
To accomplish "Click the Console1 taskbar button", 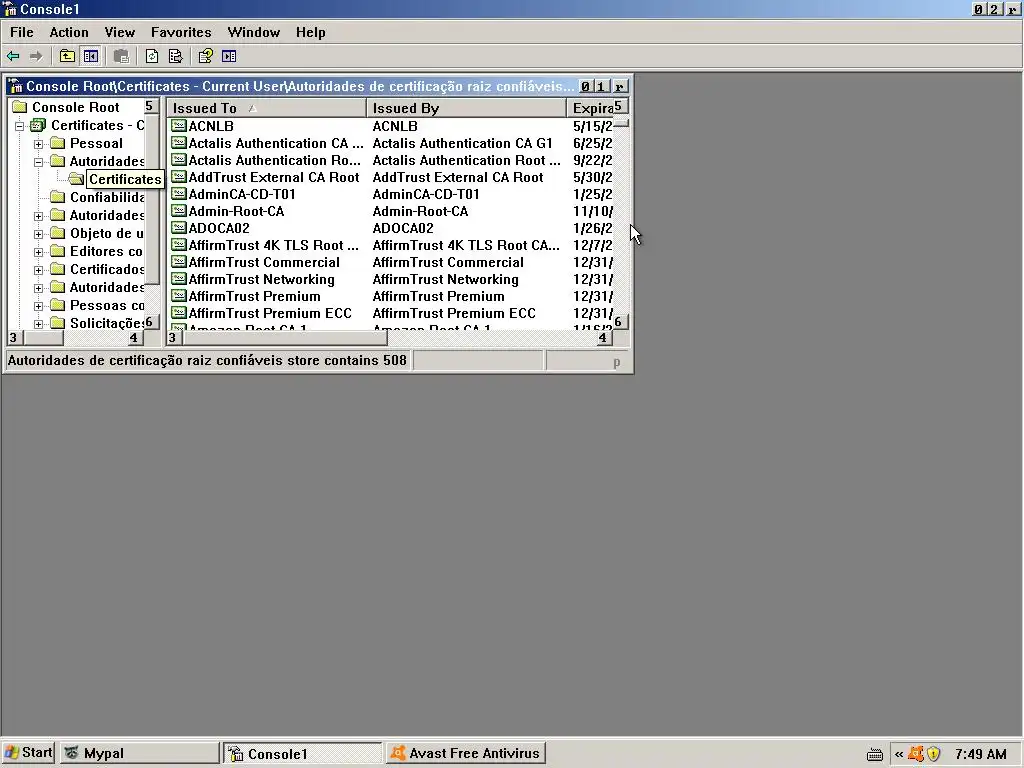I will (x=302, y=753).
